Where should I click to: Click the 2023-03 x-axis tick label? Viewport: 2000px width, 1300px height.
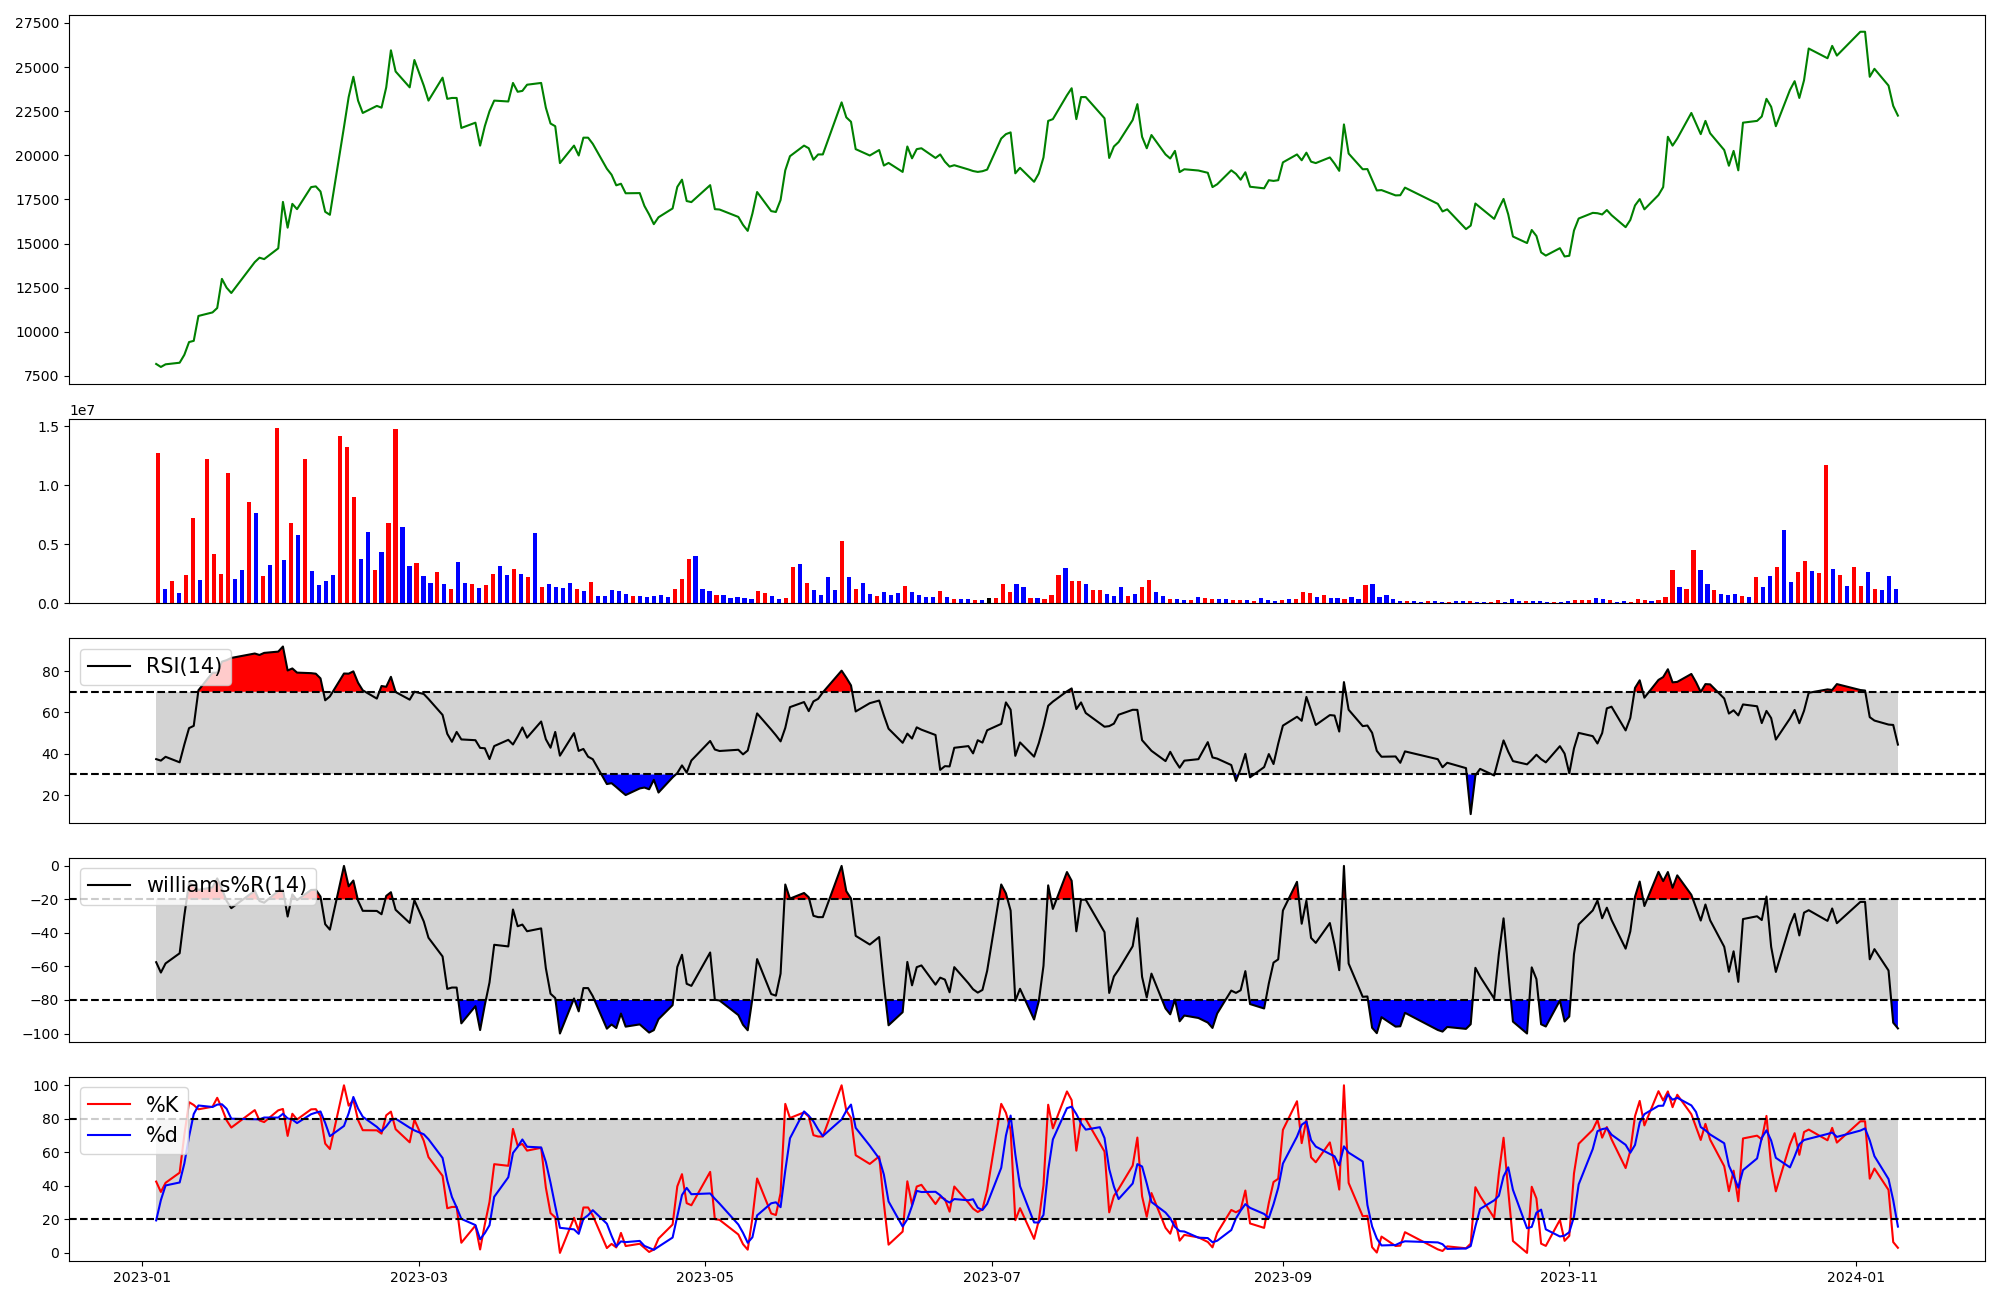point(419,1277)
